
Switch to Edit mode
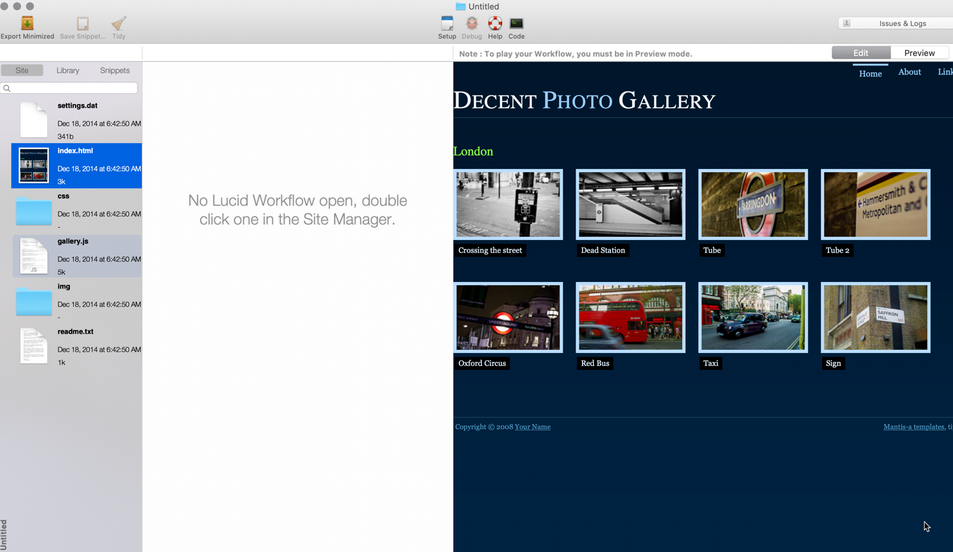point(861,53)
